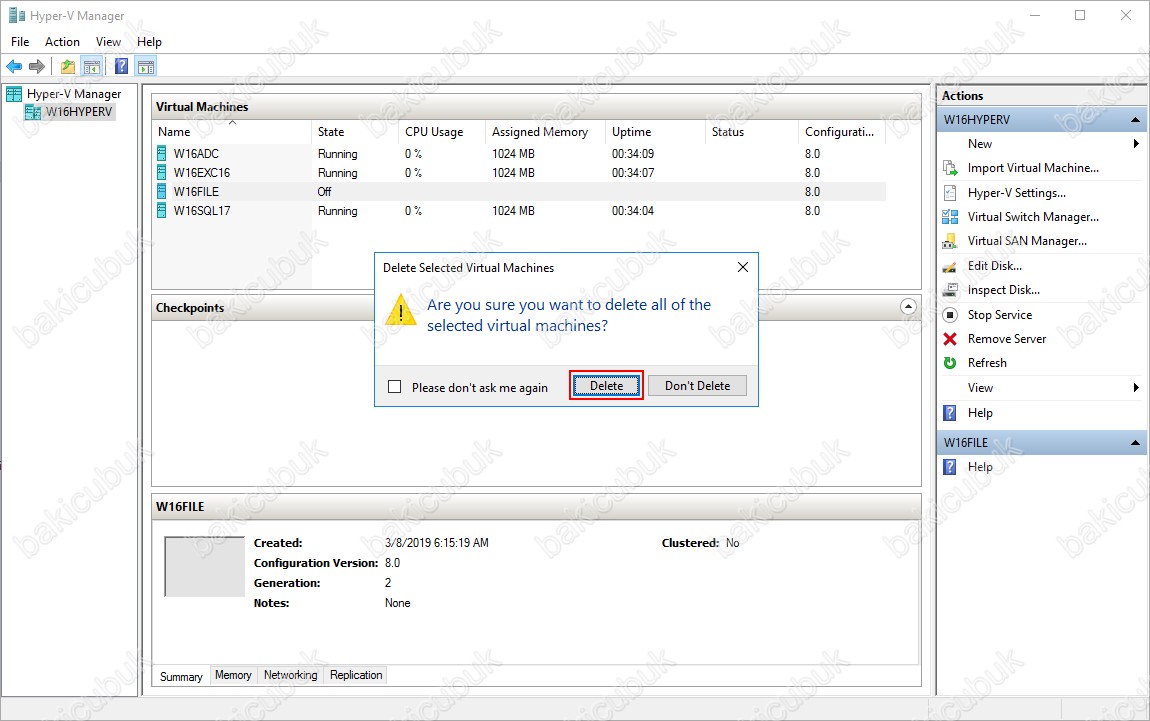1150x721 pixels.
Task: Select the W16HYPERV server tree node
Action: tap(79, 112)
